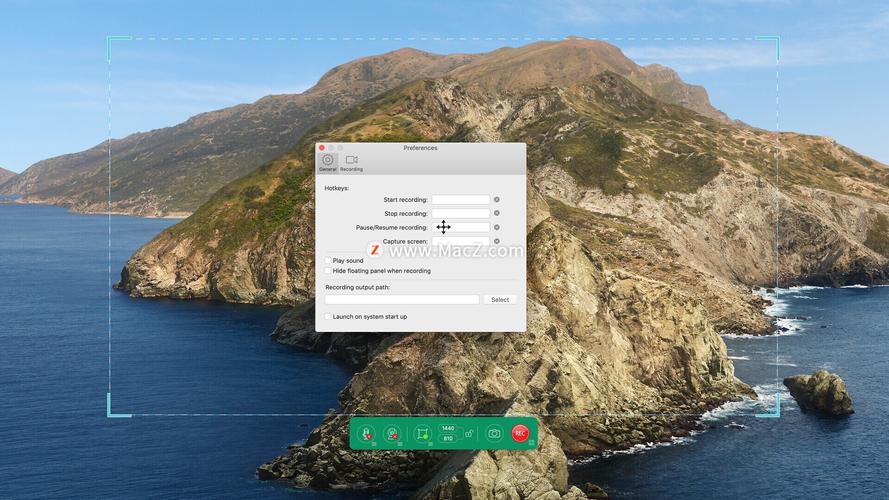
Task: Clear the Stop recording hotkey
Action: pos(497,213)
